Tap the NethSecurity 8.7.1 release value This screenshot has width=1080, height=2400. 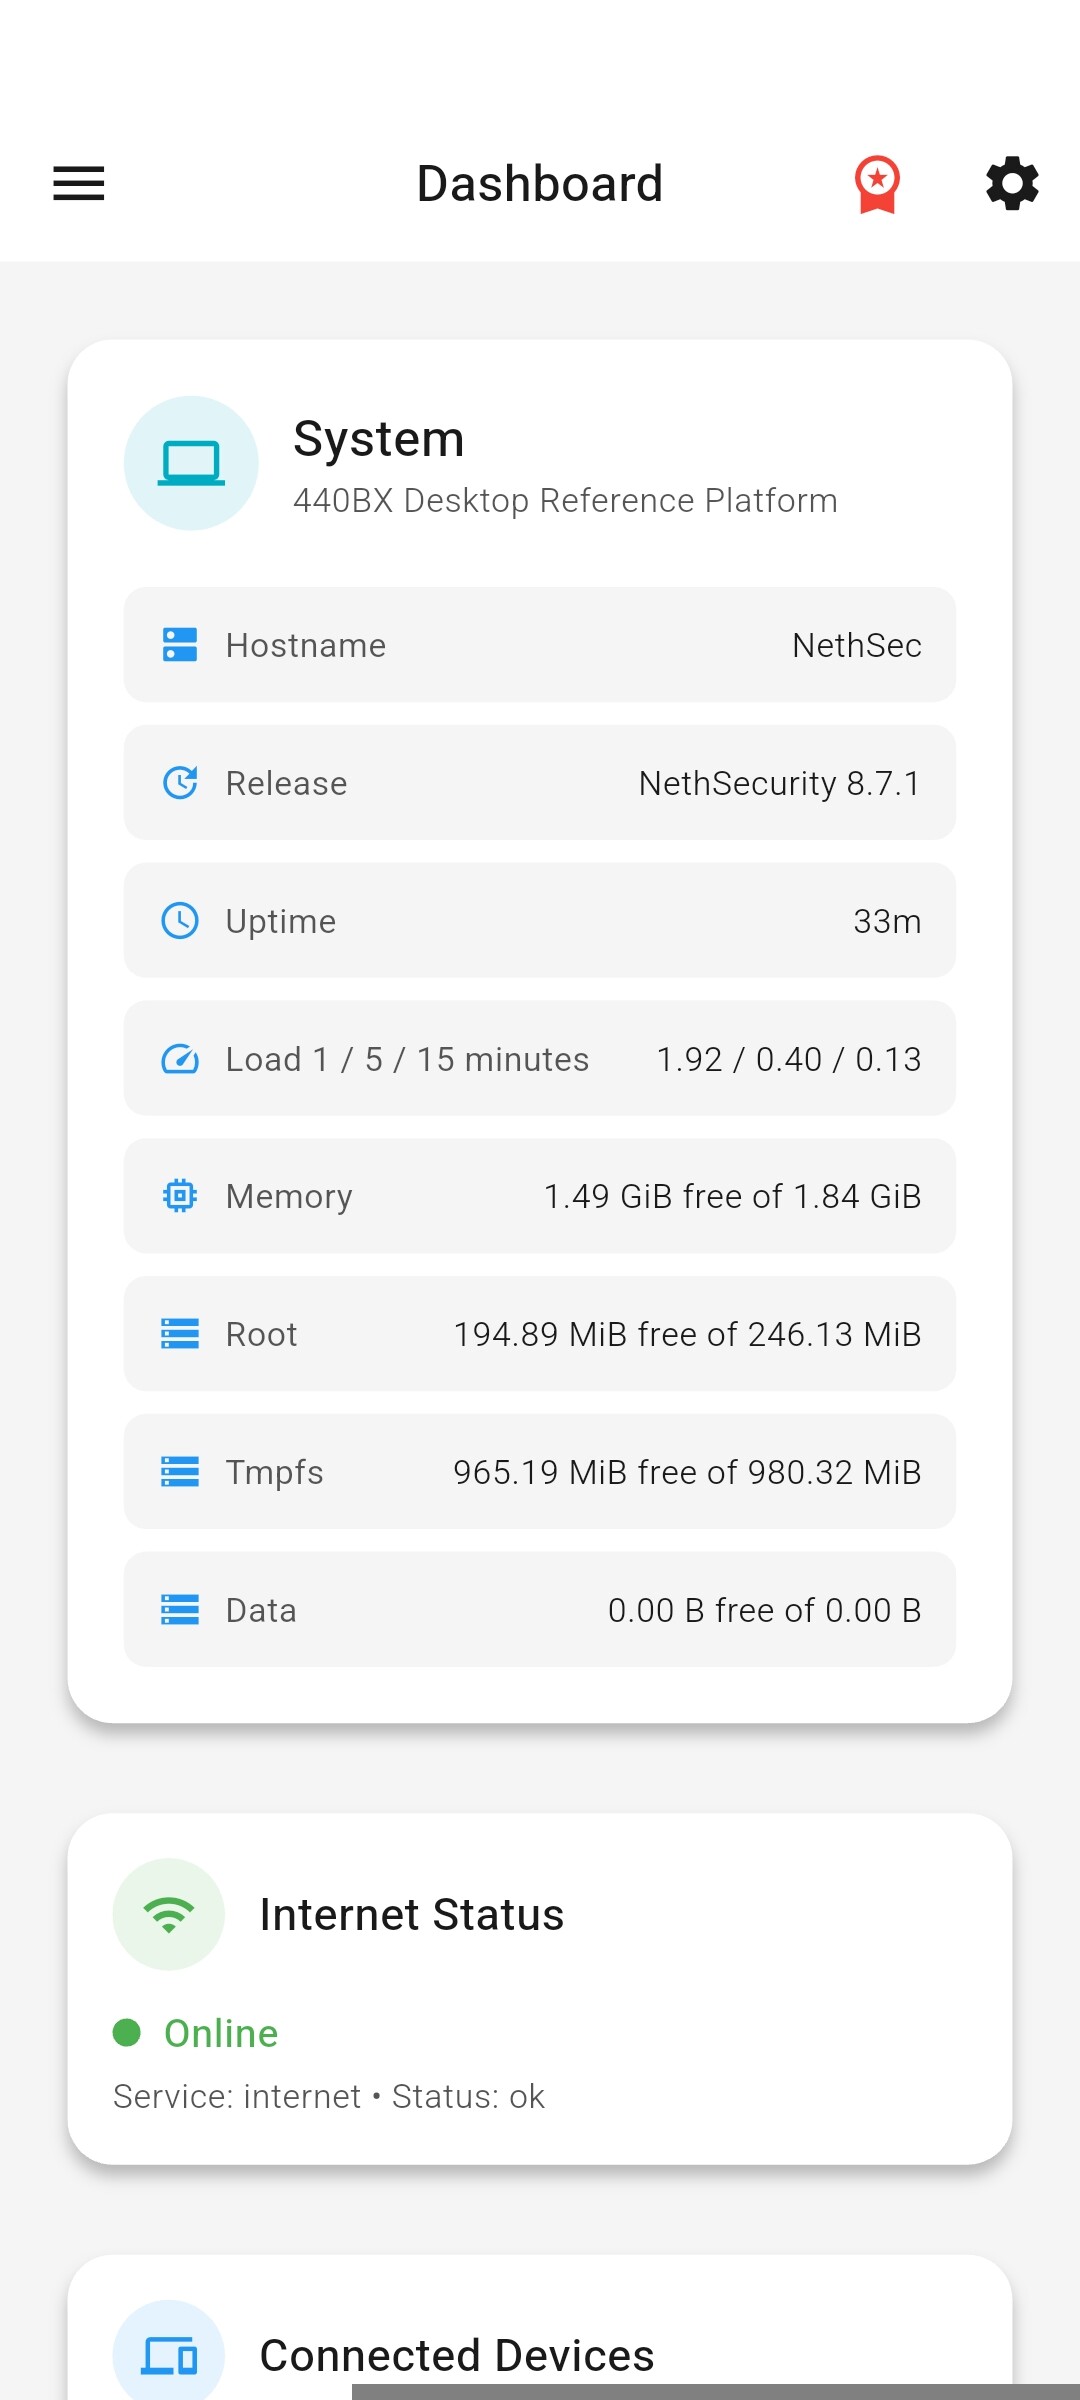point(779,783)
